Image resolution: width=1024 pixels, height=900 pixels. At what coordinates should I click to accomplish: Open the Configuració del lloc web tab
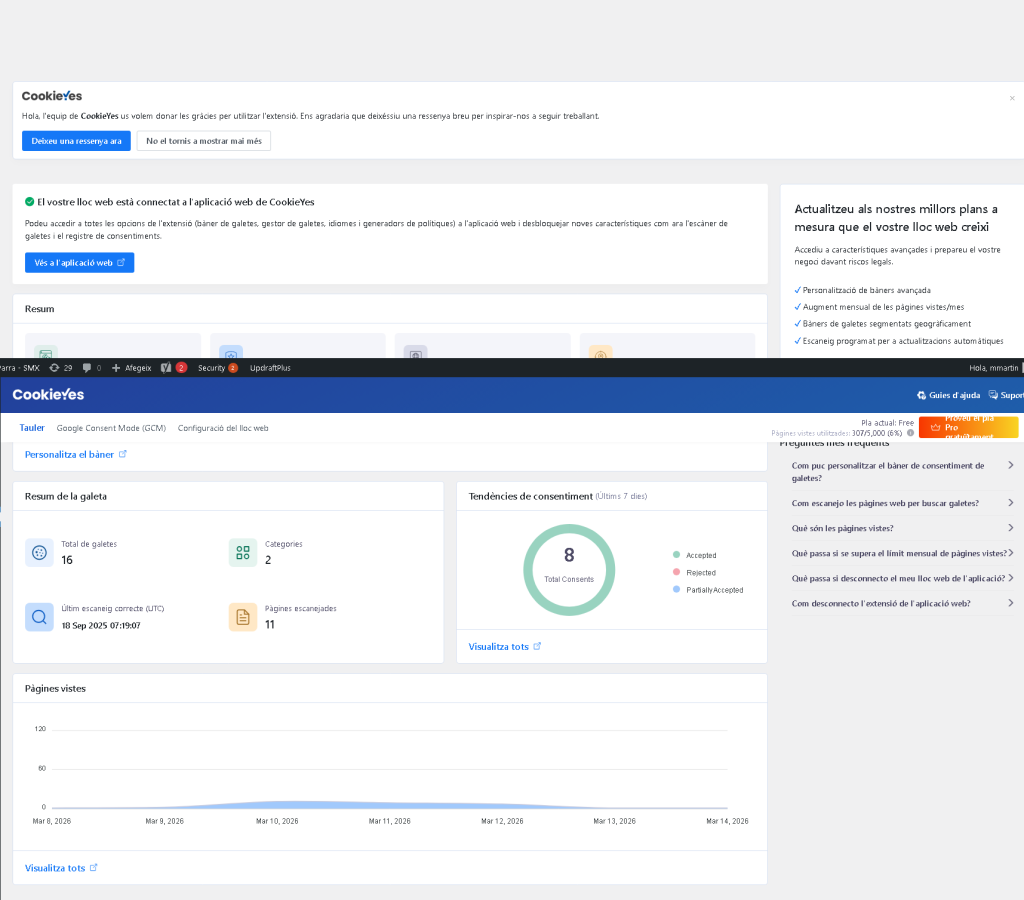coord(223,428)
